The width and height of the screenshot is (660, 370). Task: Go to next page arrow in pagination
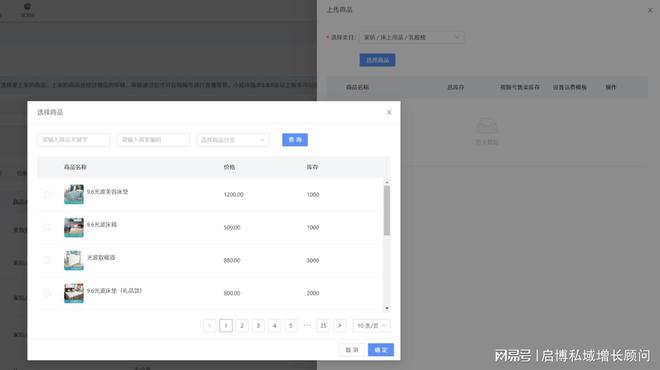(x=339, y=325)
